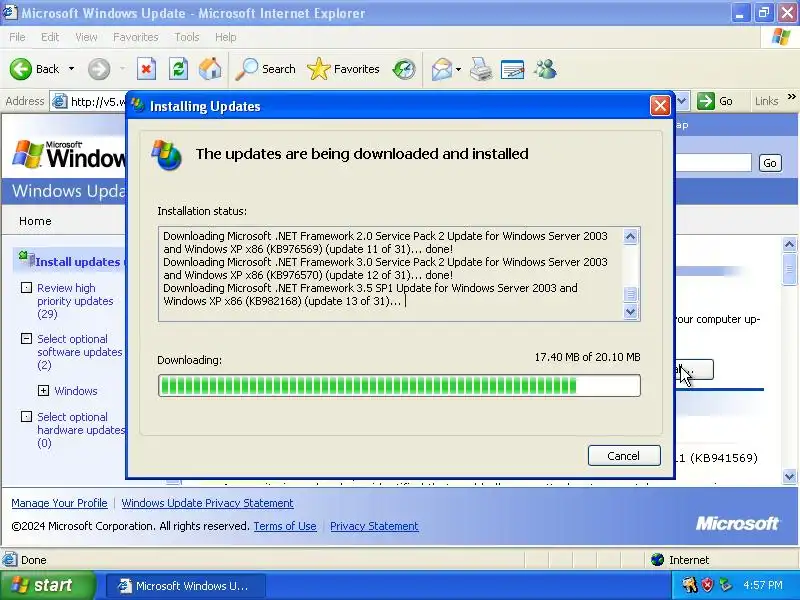Click the red security shield tray icon

[707, 585]
